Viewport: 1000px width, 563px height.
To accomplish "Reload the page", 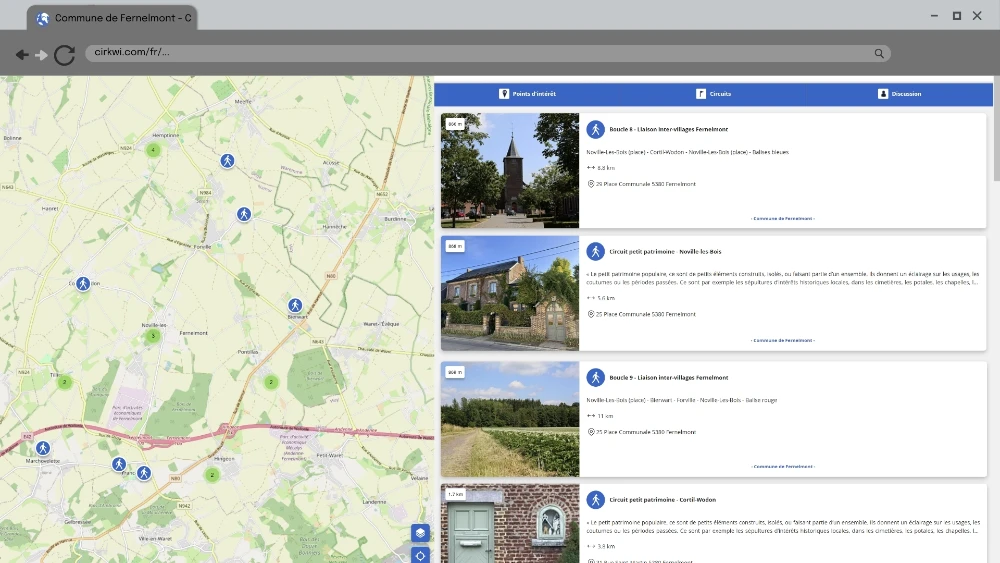I will (64, 55).
